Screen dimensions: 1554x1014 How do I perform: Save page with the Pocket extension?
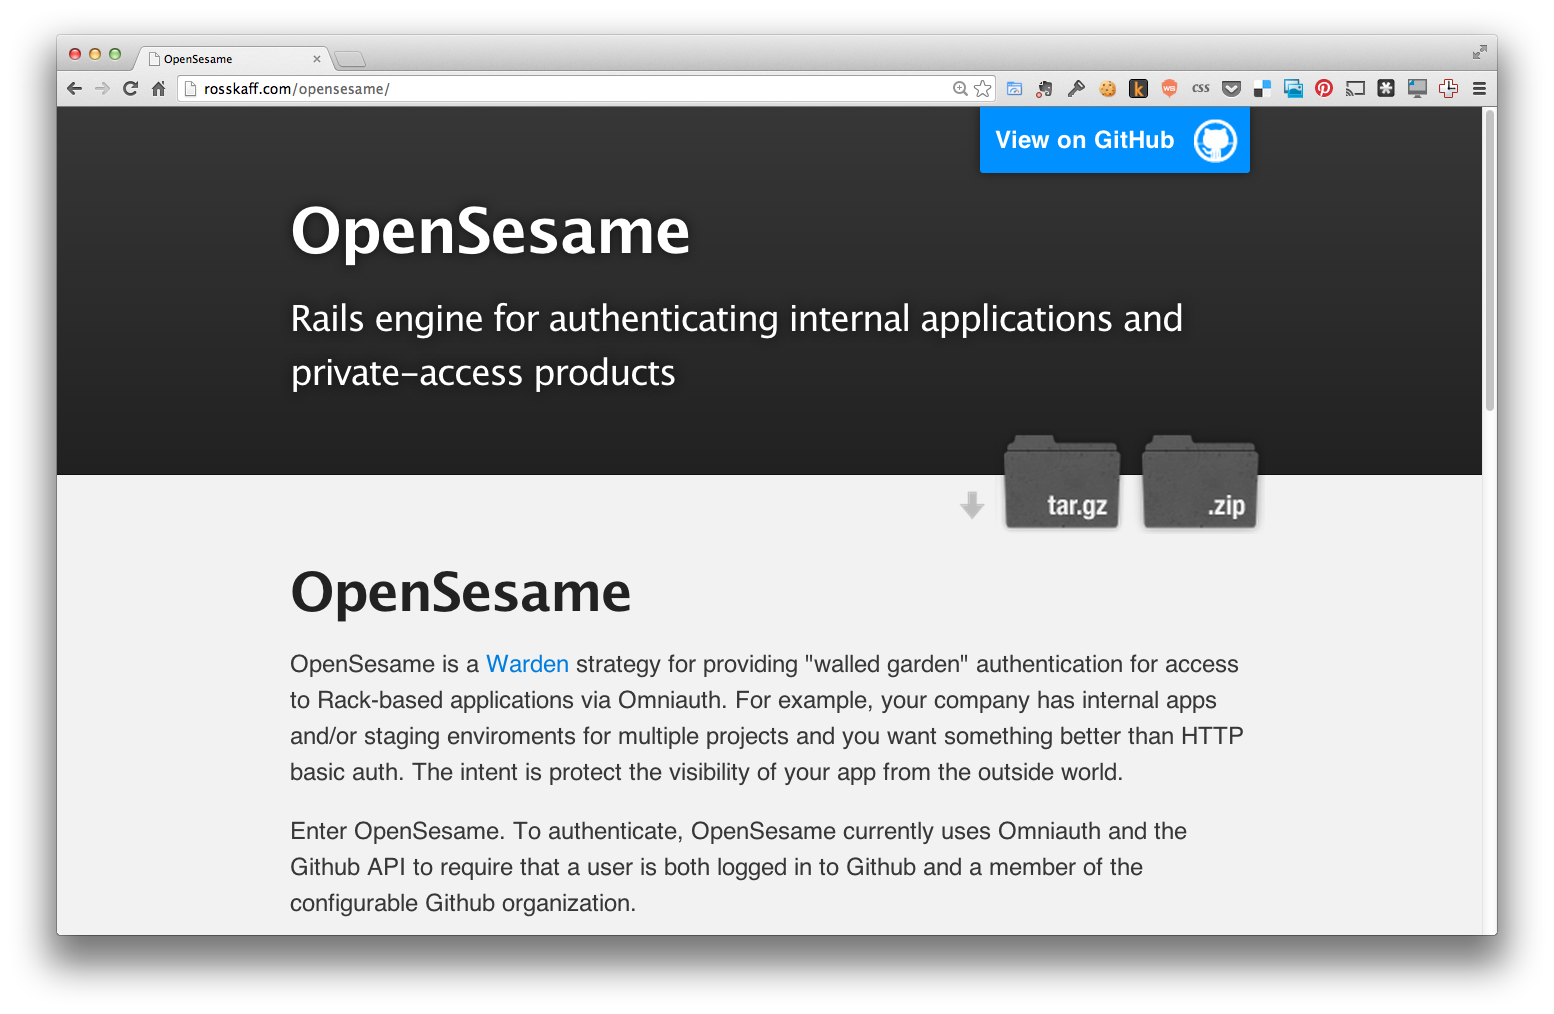(1231, 89)
